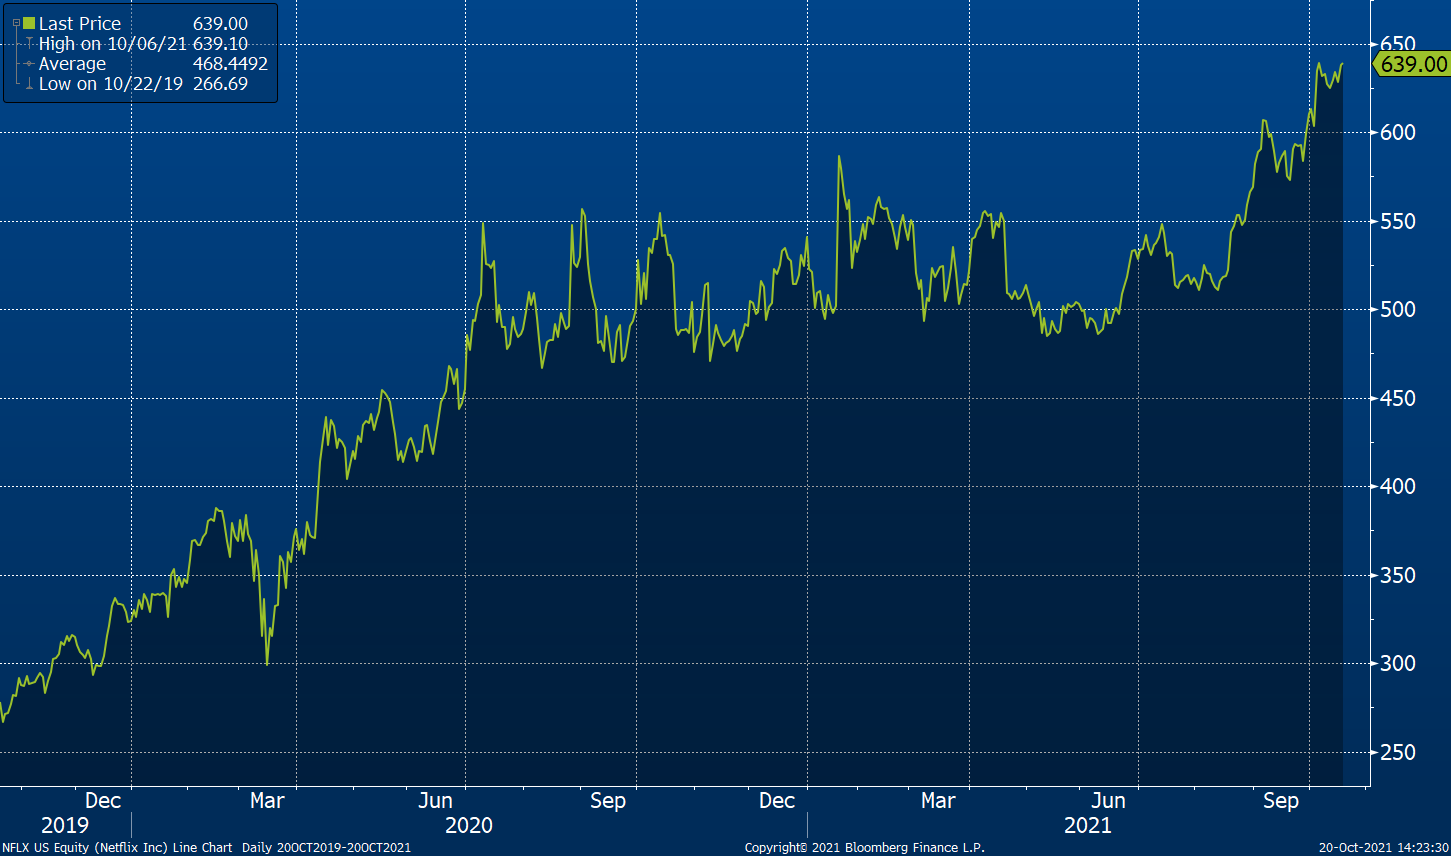Click the 500 price axis label
This screenshot has height=856, width=1451.
1397,310
